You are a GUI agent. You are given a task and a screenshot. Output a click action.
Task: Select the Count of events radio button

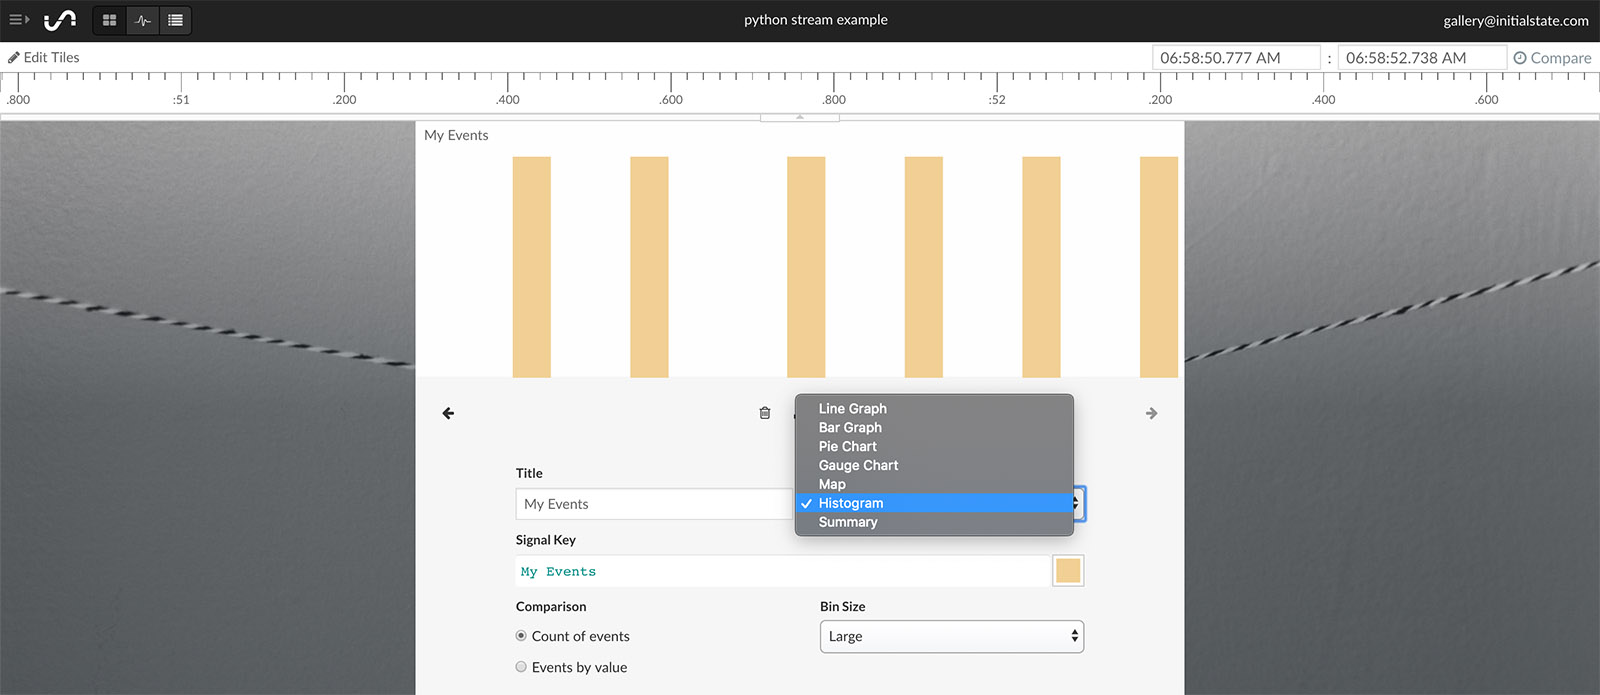(521, 636)
